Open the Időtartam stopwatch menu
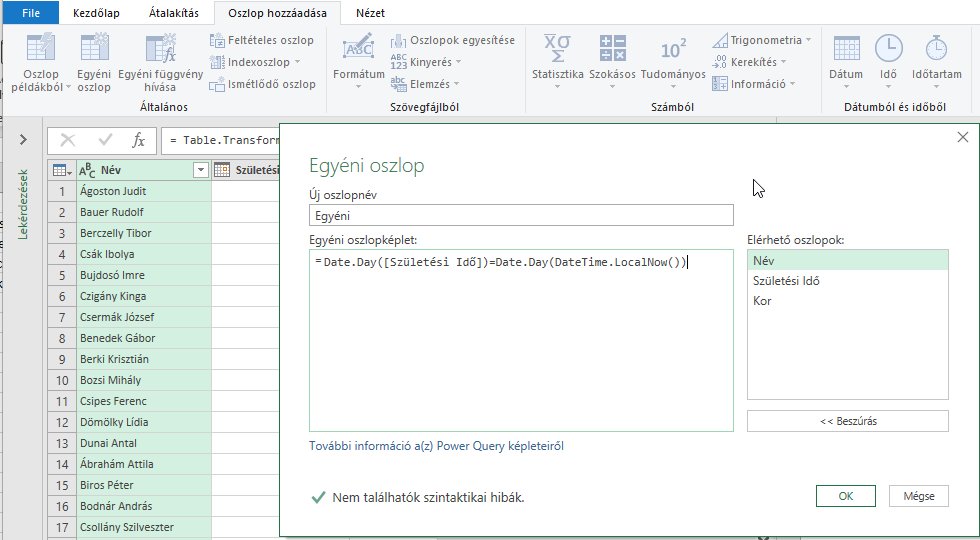980x540 pixels. point(936,63)
